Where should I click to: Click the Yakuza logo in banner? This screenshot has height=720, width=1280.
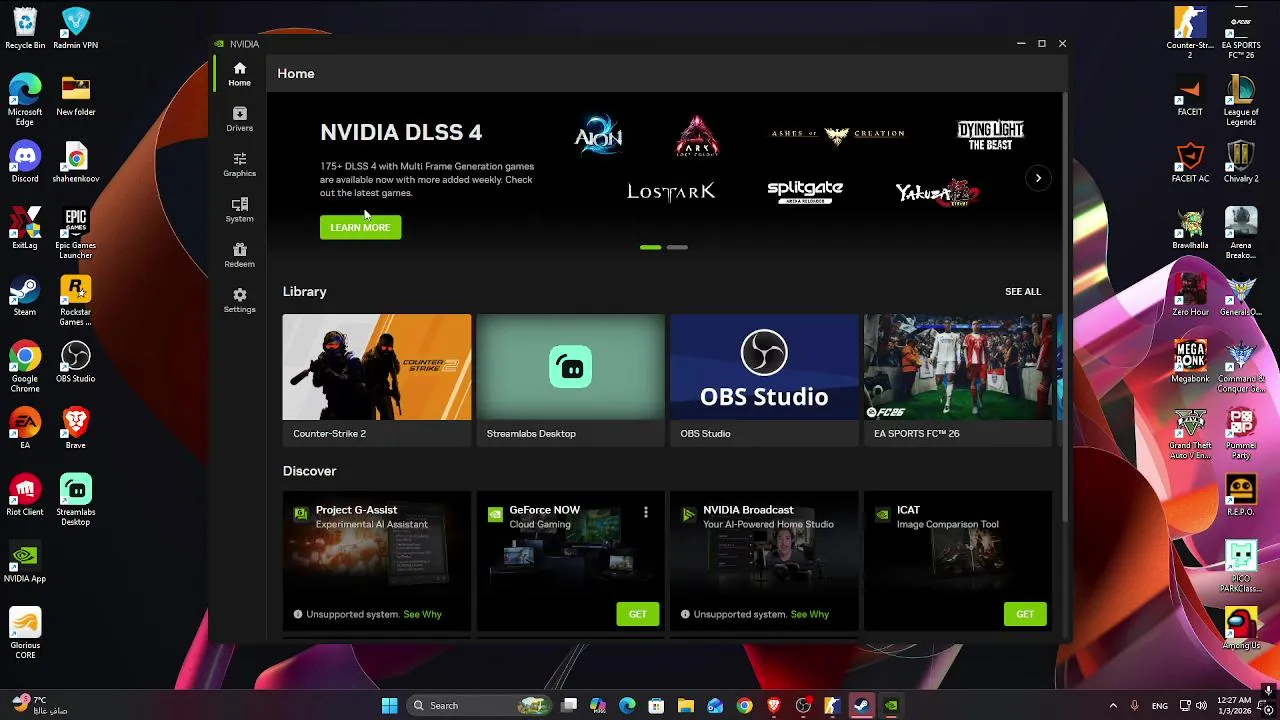click(x=937, y=192)
